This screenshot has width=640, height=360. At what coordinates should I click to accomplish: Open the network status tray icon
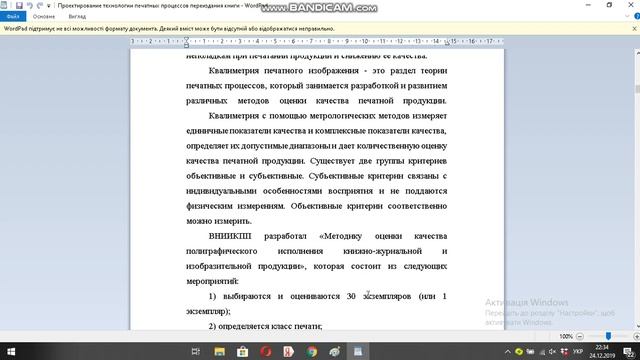click(x=542, y=351)
